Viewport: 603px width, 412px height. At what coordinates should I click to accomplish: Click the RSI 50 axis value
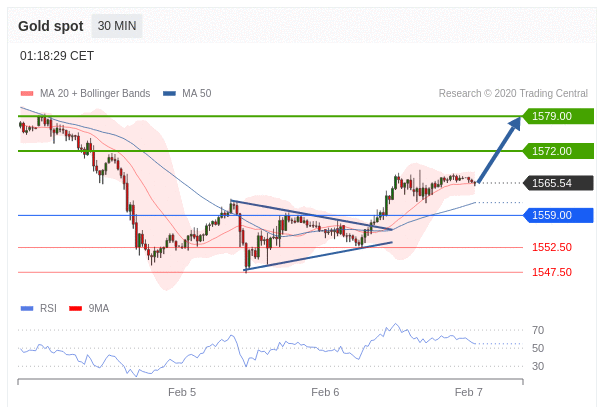tap(538, 349)
